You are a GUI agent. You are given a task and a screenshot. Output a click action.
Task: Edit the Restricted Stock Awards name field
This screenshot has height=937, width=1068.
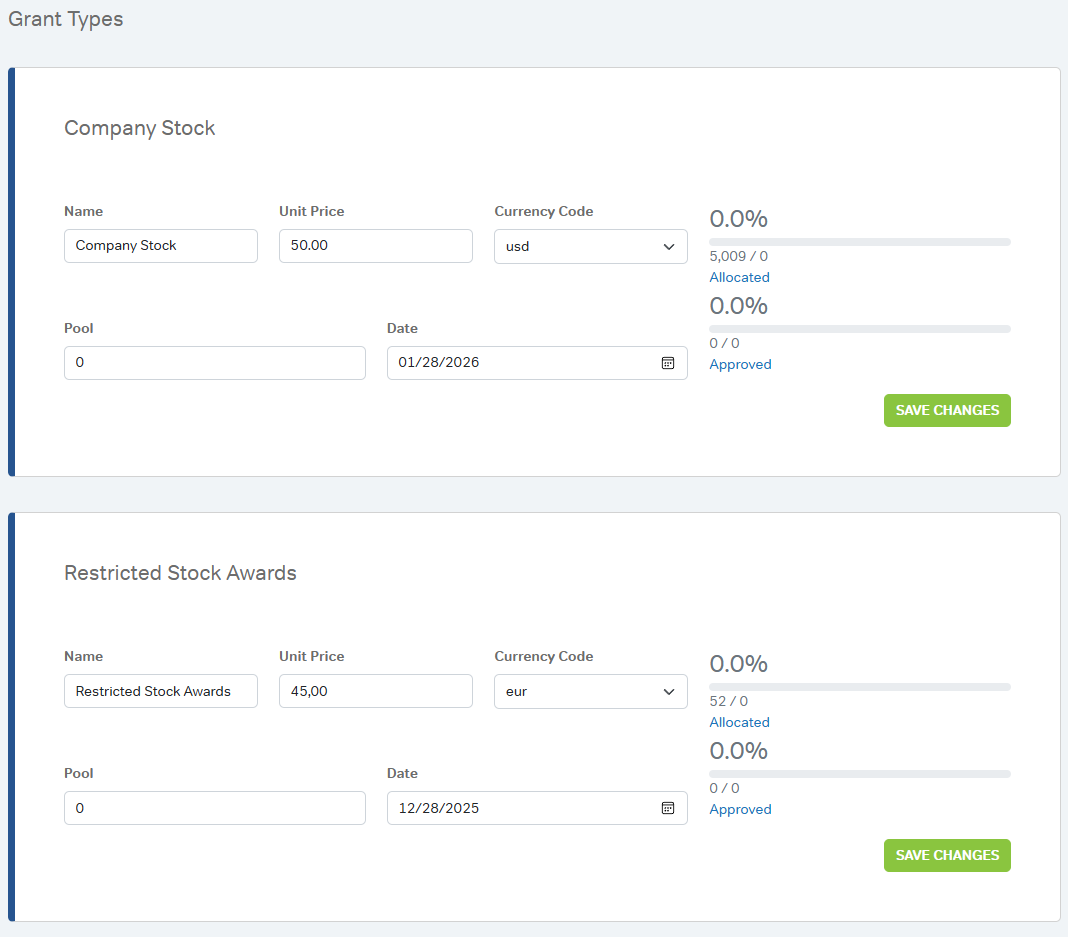[x=160, y=691]
